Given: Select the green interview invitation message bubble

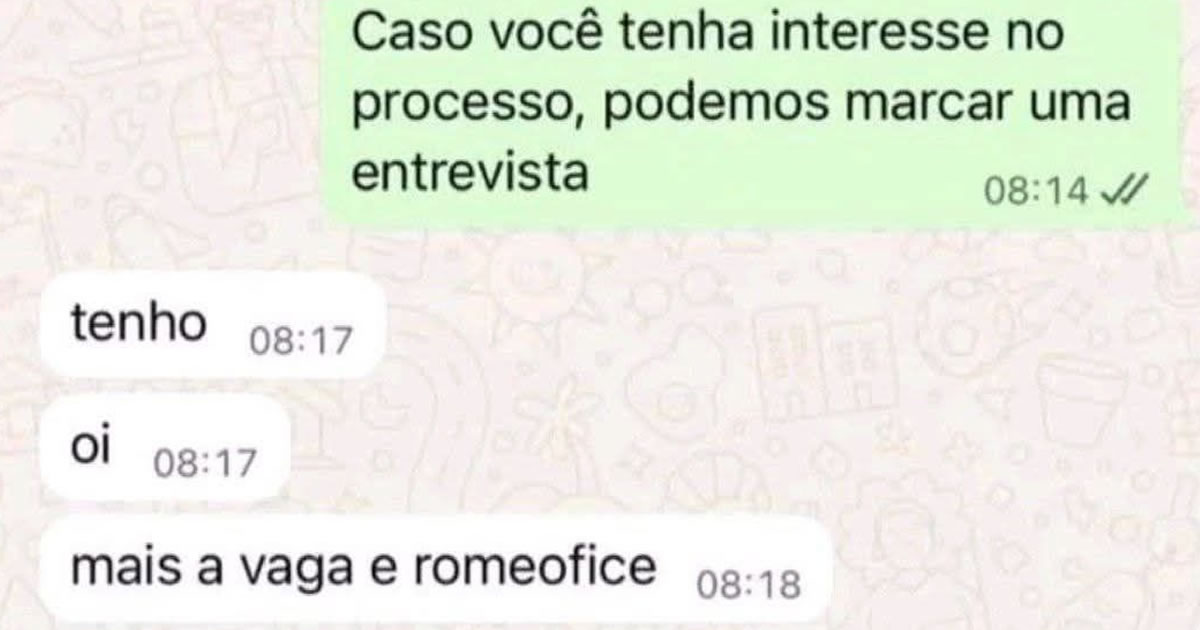Looking at the screenshot, I should [751, 112].
